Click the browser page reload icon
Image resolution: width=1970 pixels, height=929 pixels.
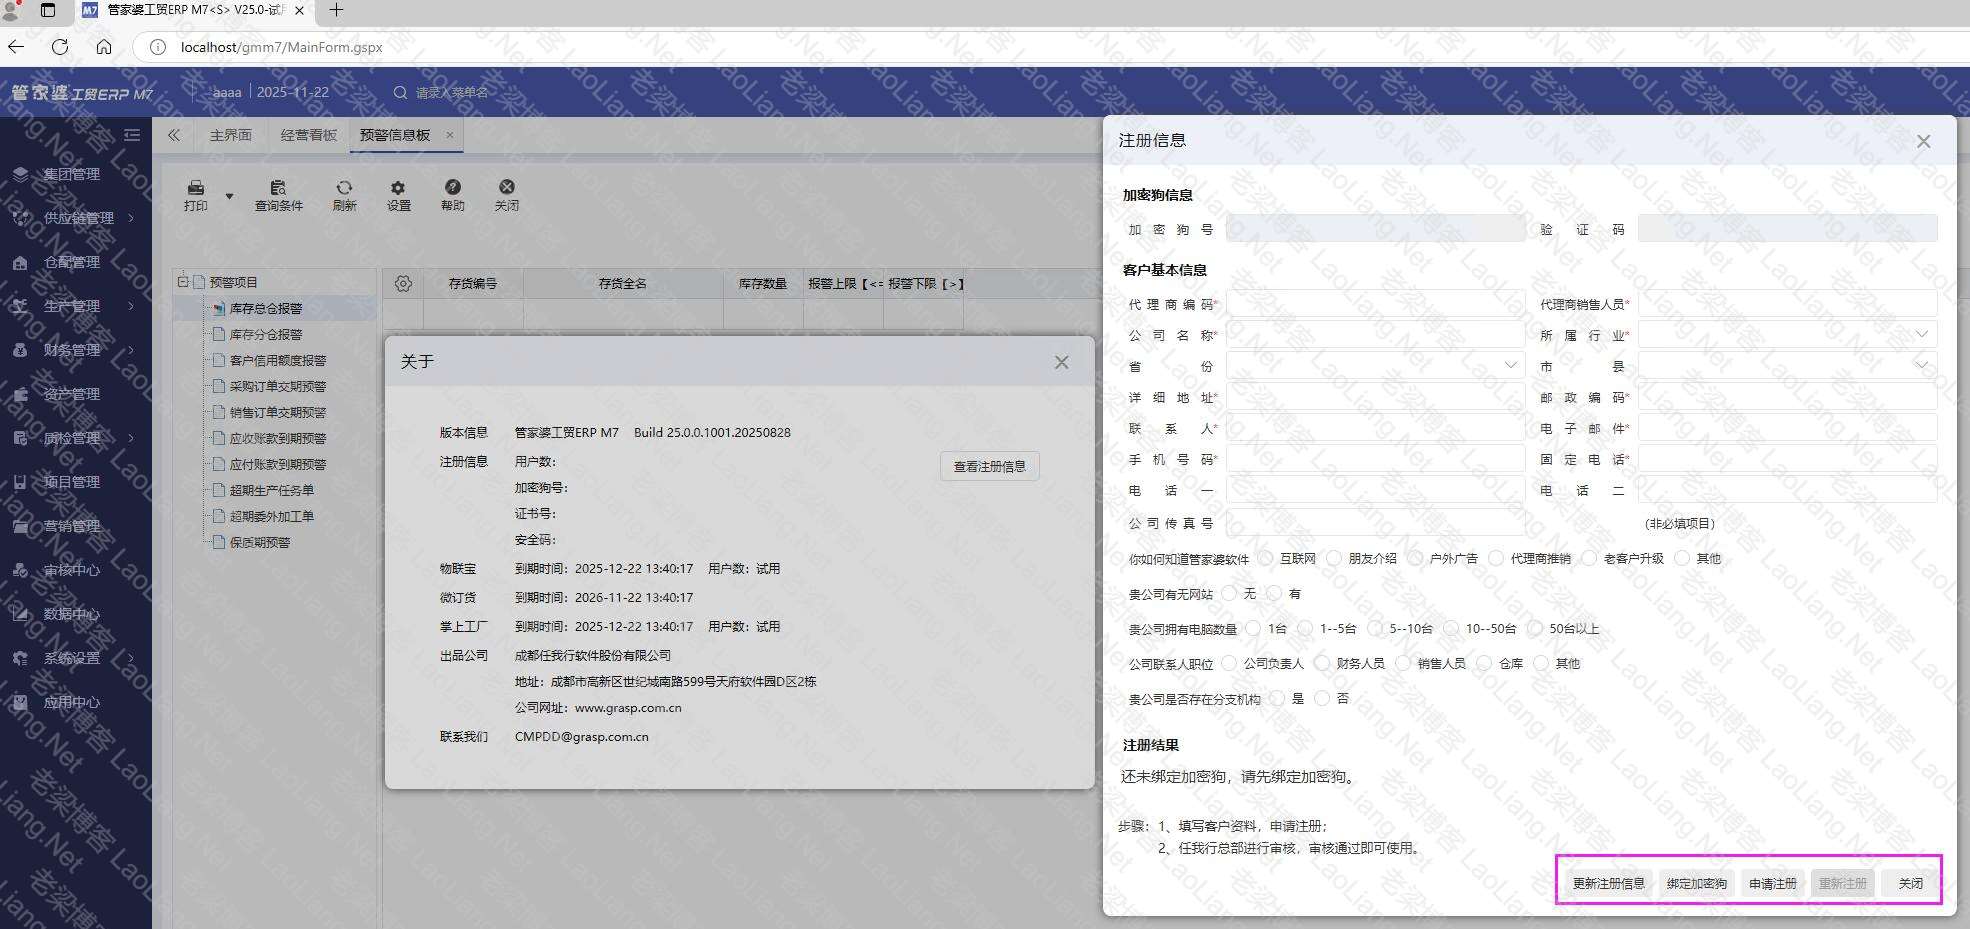point(60,47)
